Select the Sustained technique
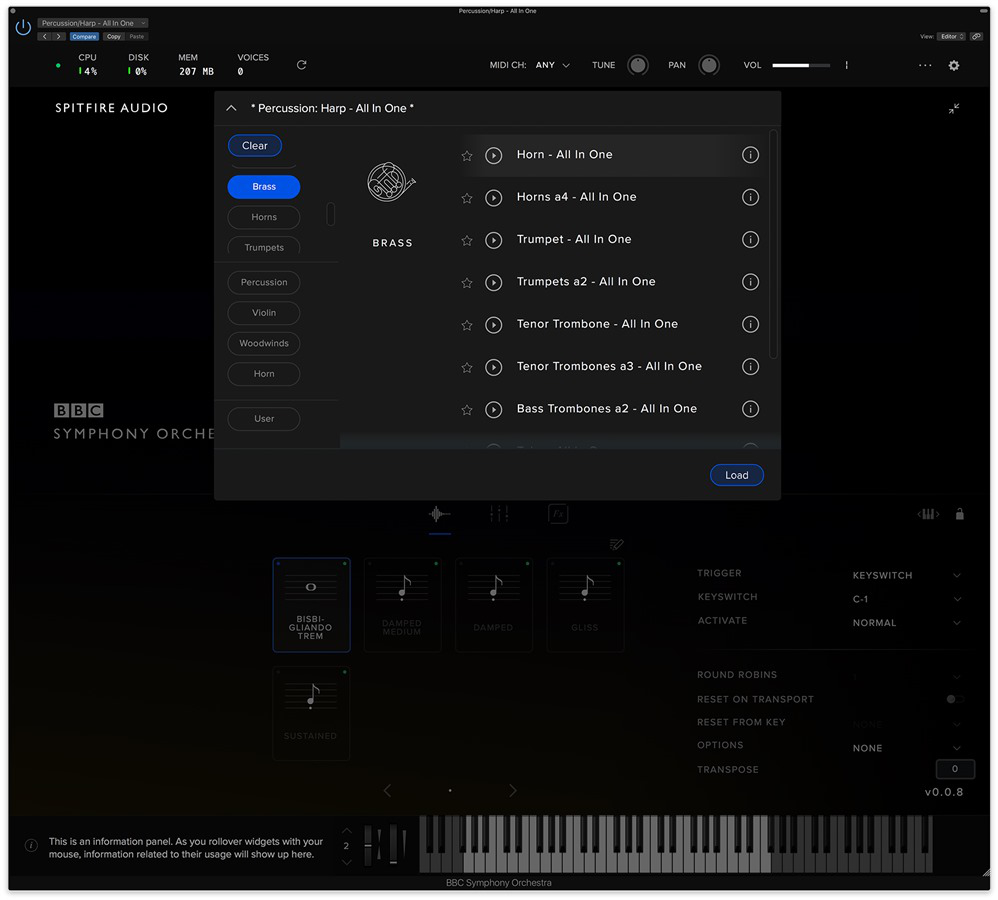The image size is (998, 900). coord(311,713)
